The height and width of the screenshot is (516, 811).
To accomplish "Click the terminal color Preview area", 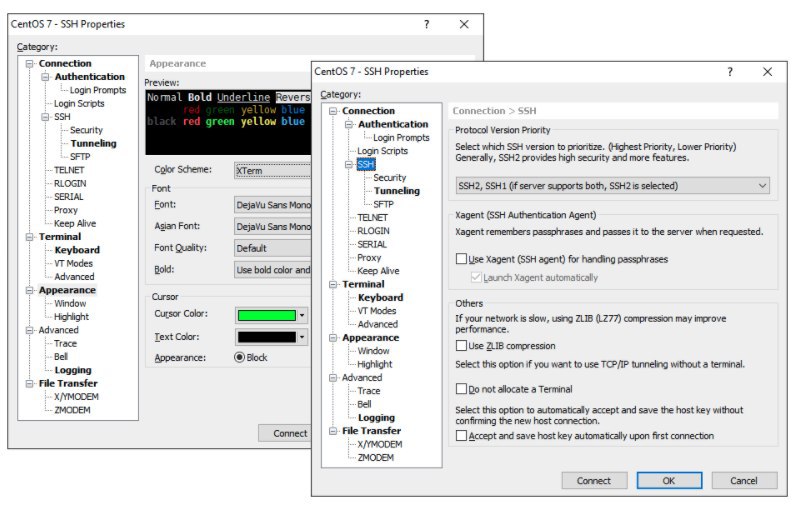I will pyautogui.click(x=228, y=123).
